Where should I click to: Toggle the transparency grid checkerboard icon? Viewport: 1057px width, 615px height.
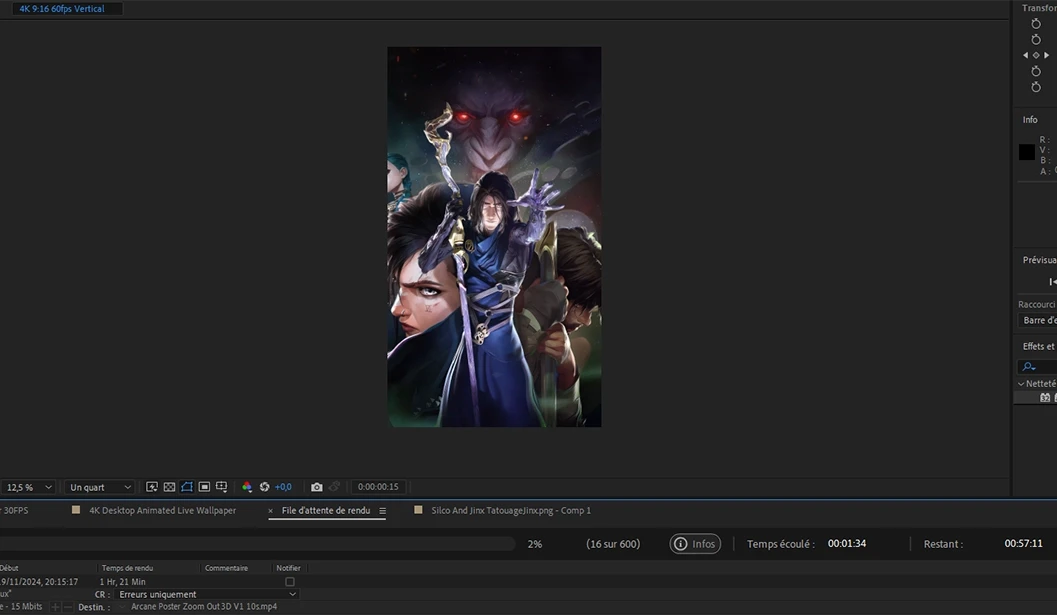click(169, 487)
